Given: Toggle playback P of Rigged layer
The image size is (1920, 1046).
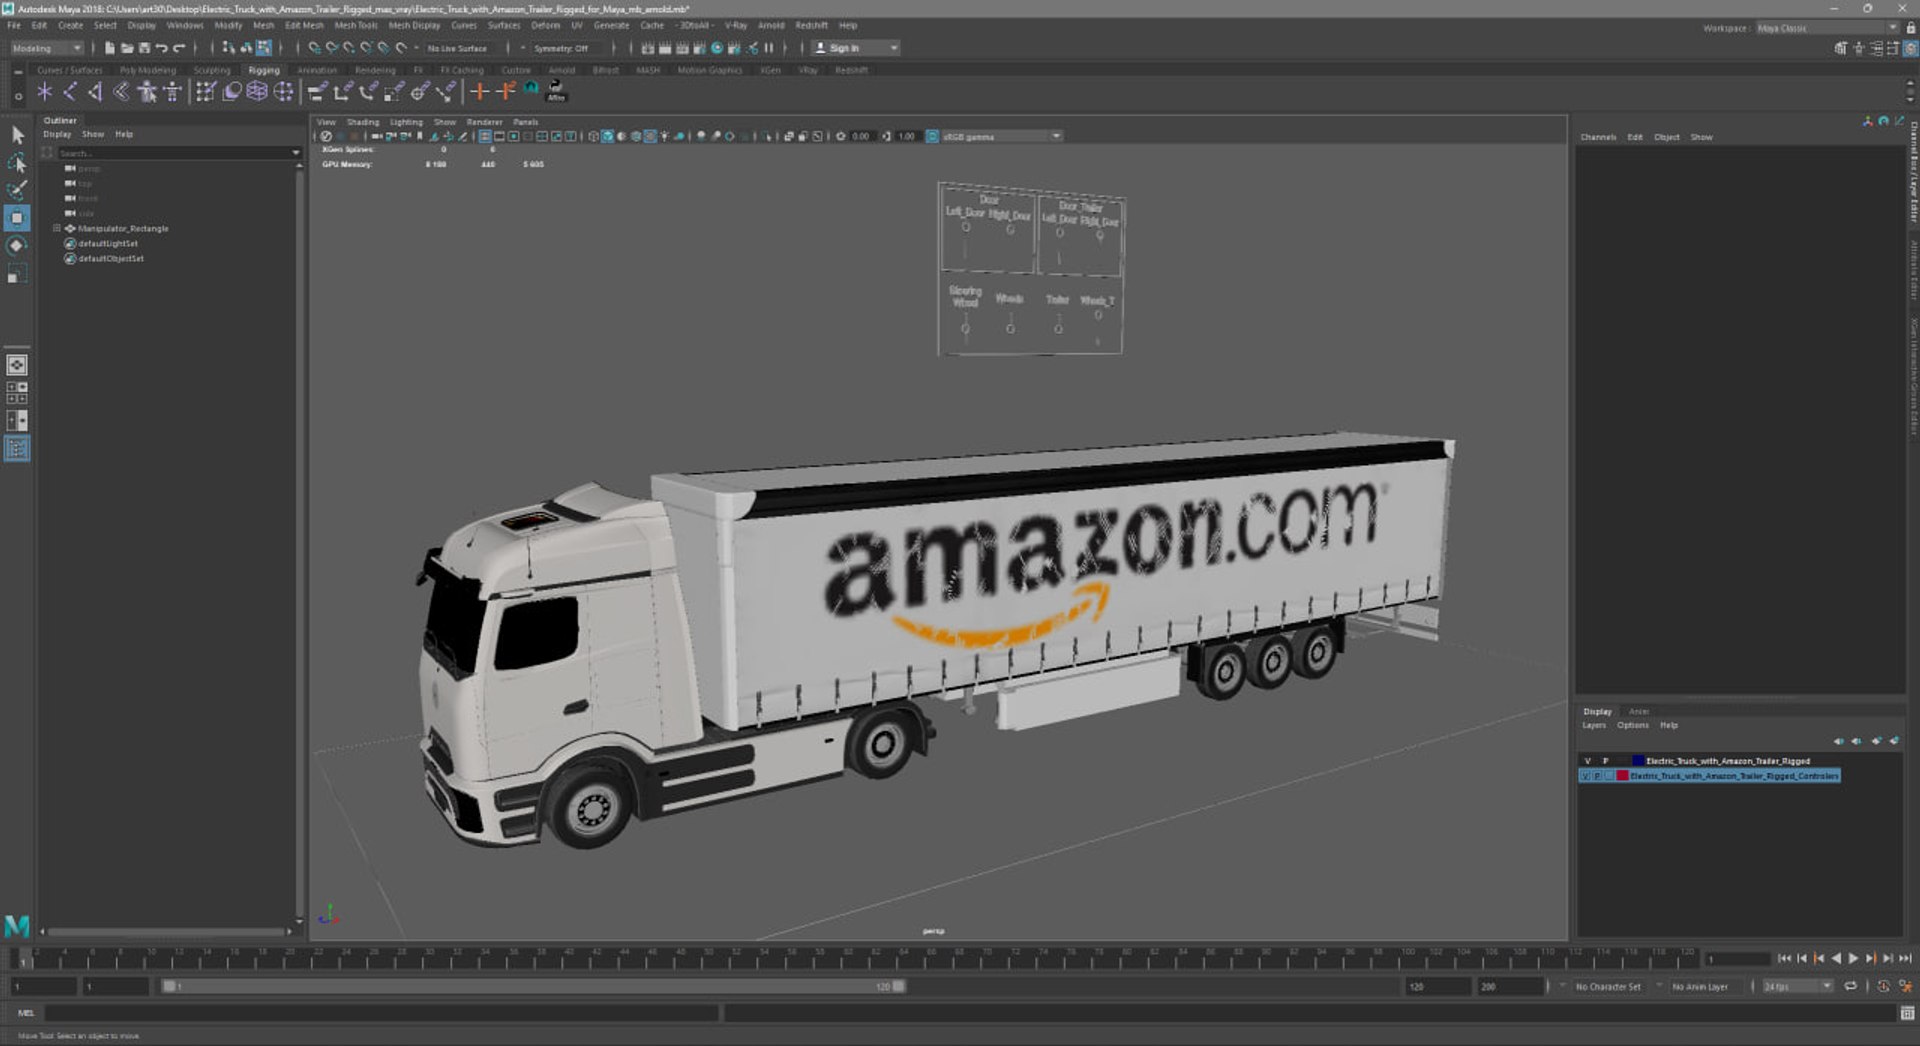Looking at the screenshot, I should point(1605,761).
